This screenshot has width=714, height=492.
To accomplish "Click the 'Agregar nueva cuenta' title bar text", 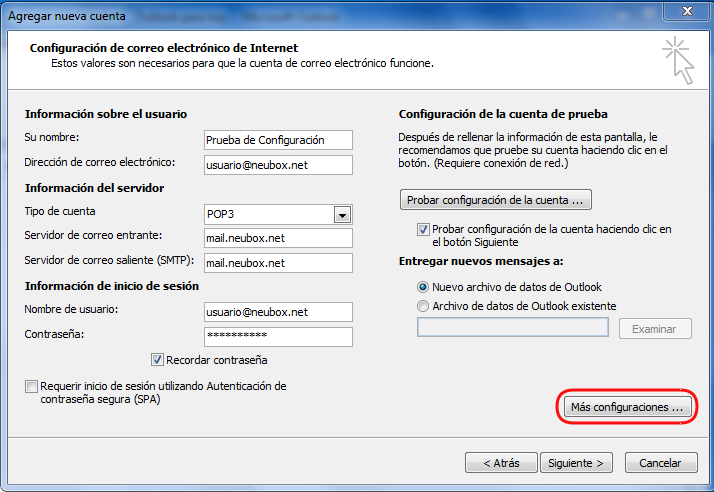I will (x=66, y=16).
